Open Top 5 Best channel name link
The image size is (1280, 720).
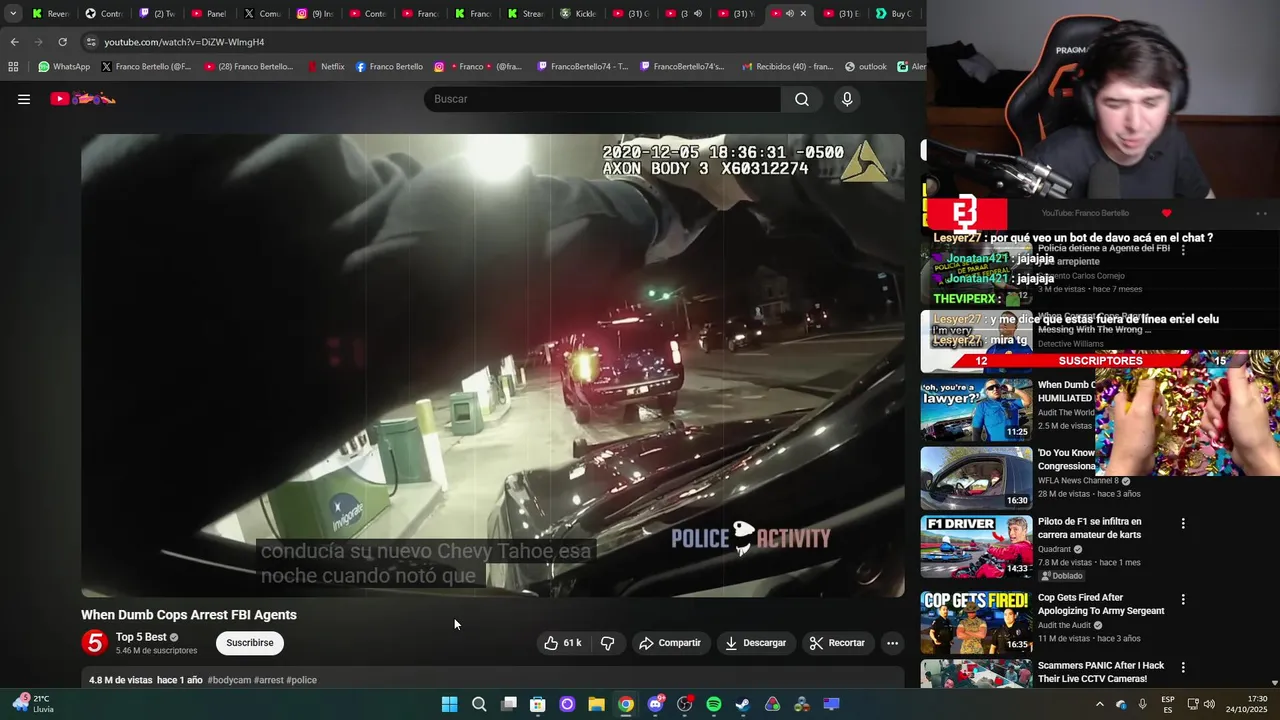click(141, 637)
